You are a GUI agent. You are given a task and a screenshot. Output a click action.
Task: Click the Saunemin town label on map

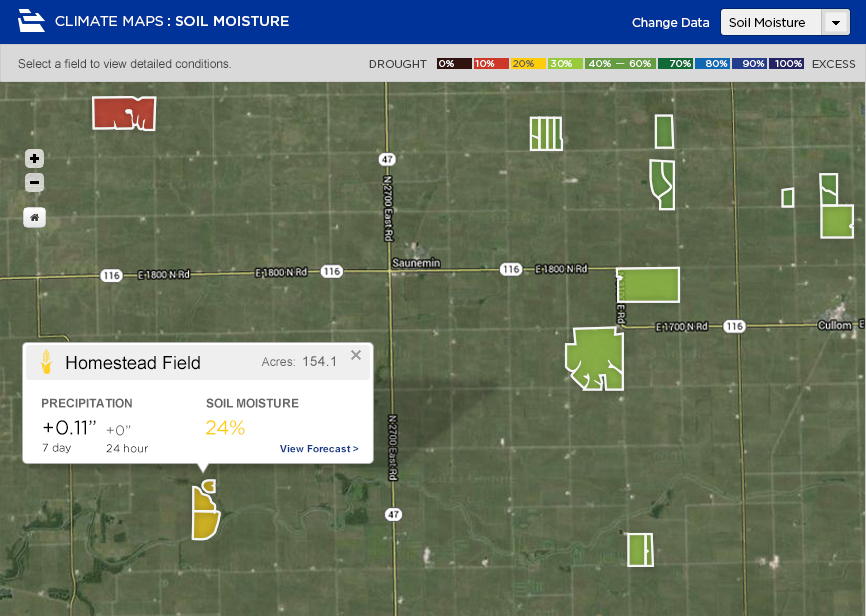click(x=415, y=264)
